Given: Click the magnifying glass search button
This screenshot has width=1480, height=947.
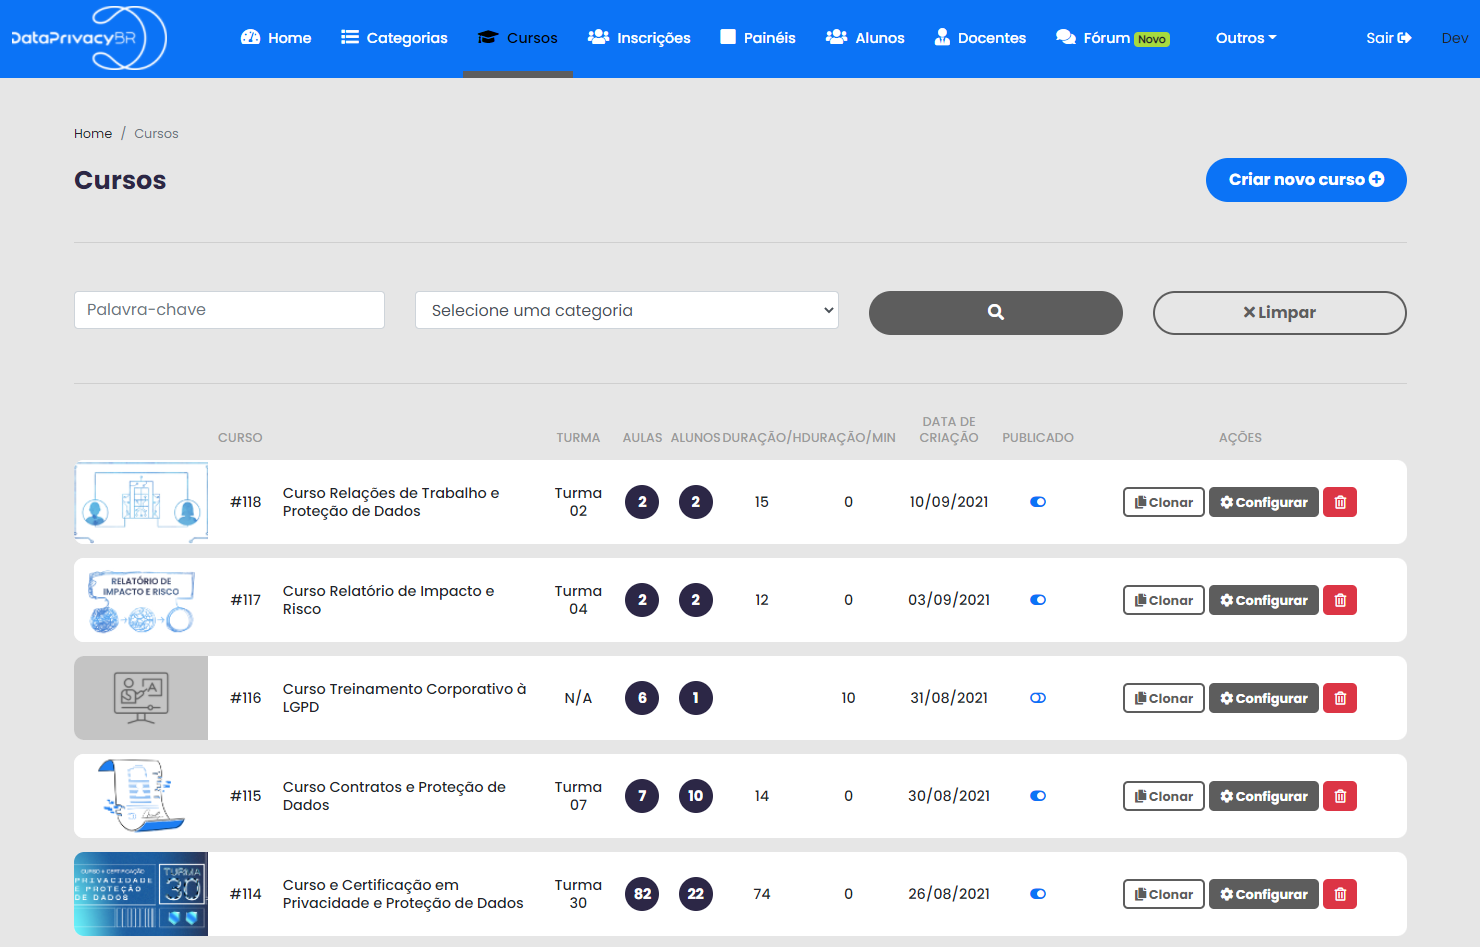Looking at the screenshot, I should 995,313.
